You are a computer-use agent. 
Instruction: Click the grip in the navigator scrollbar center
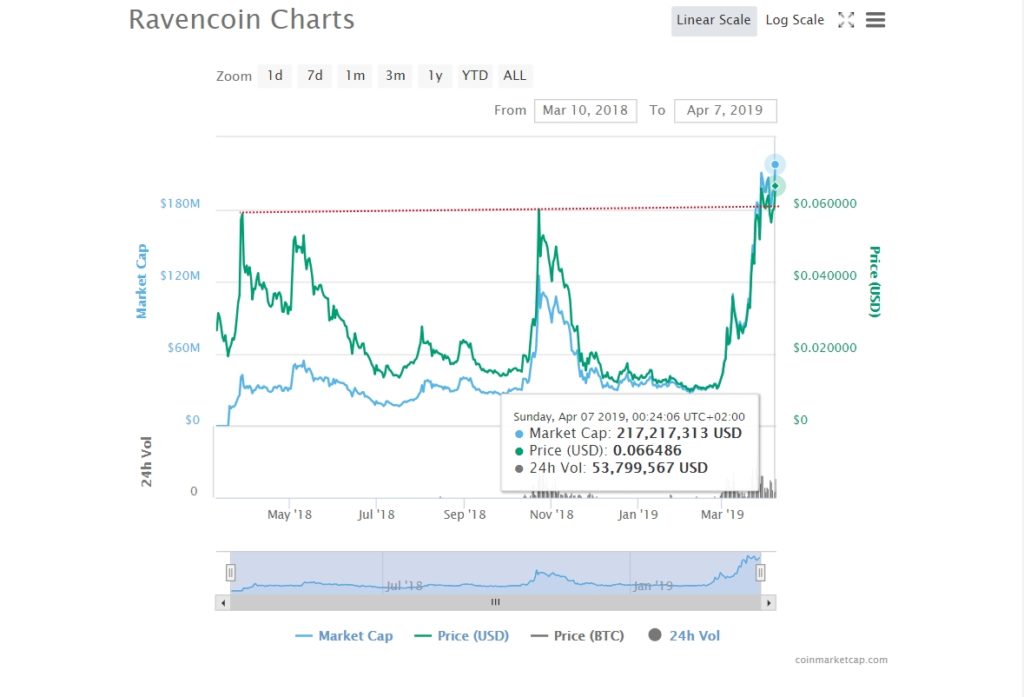495,603
